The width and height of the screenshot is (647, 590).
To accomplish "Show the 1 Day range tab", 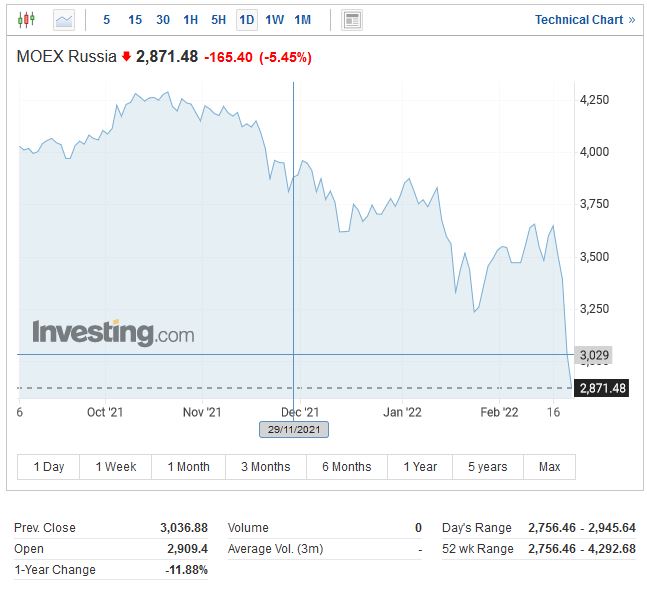I will [x=49, y=467].
